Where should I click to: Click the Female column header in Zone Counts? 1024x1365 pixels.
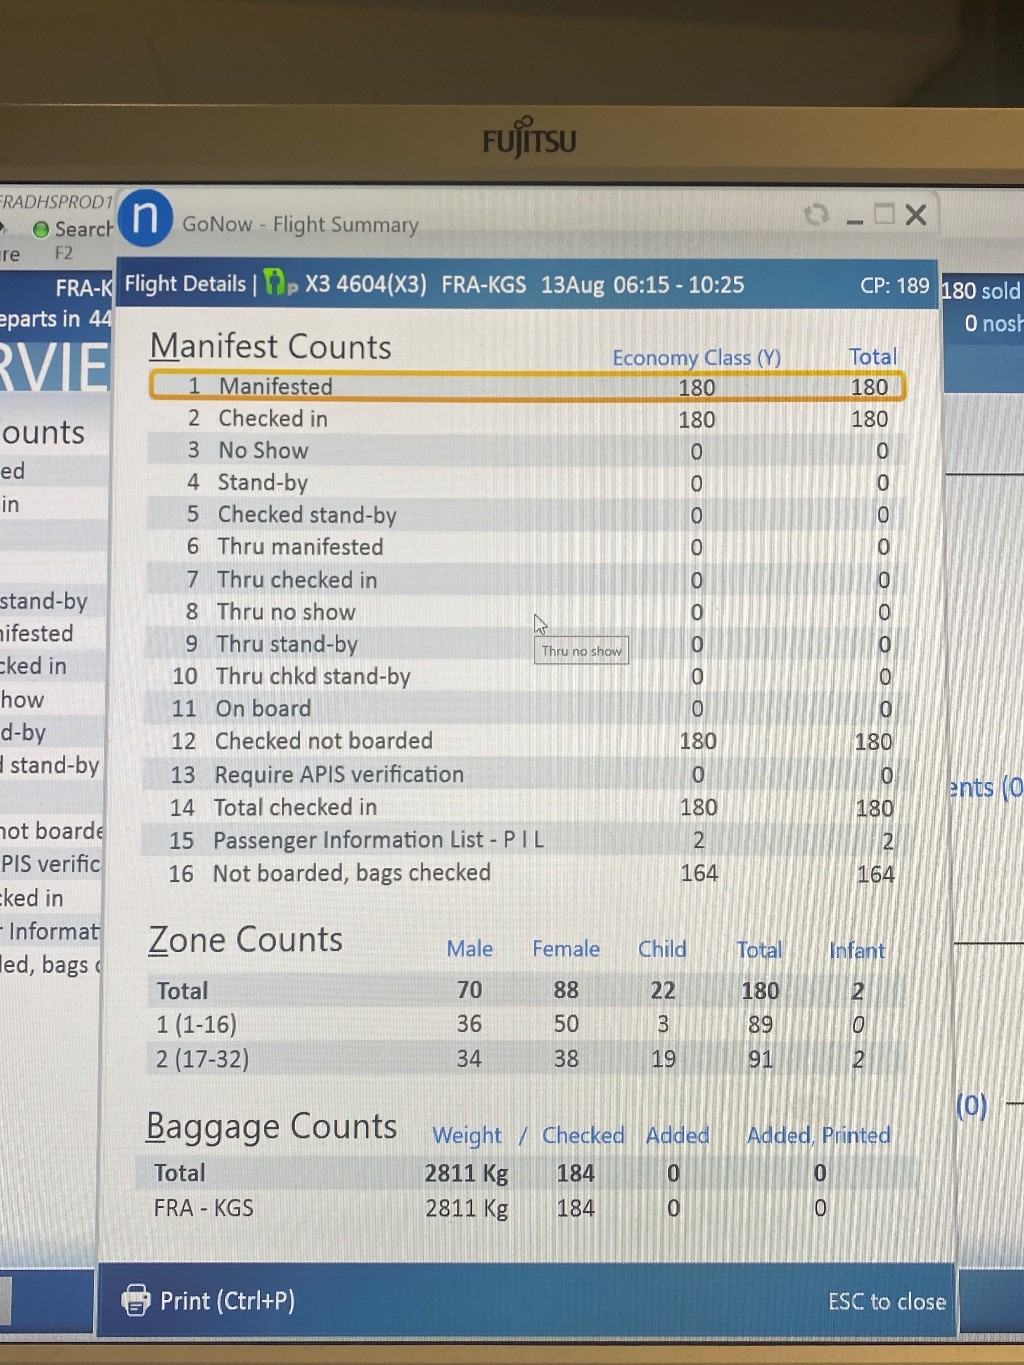click(566, 949)
